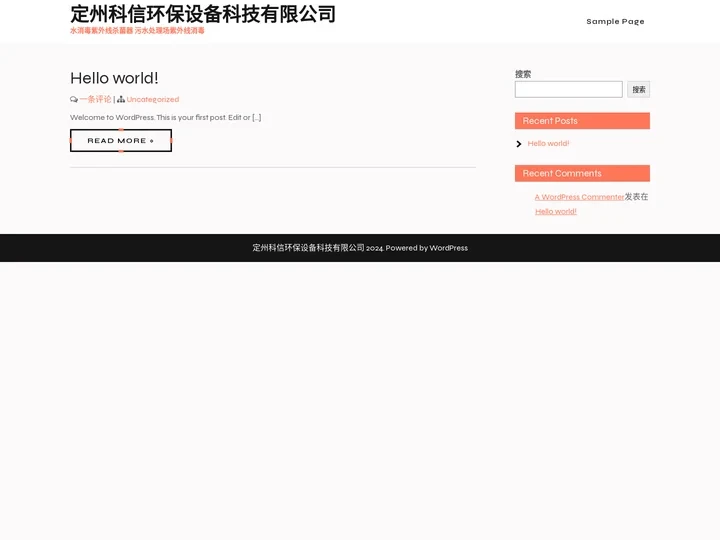The height and width of the screenshot is (540, 720).
Task: Click the 搜索 search submit button
Action: pos(639,90)
